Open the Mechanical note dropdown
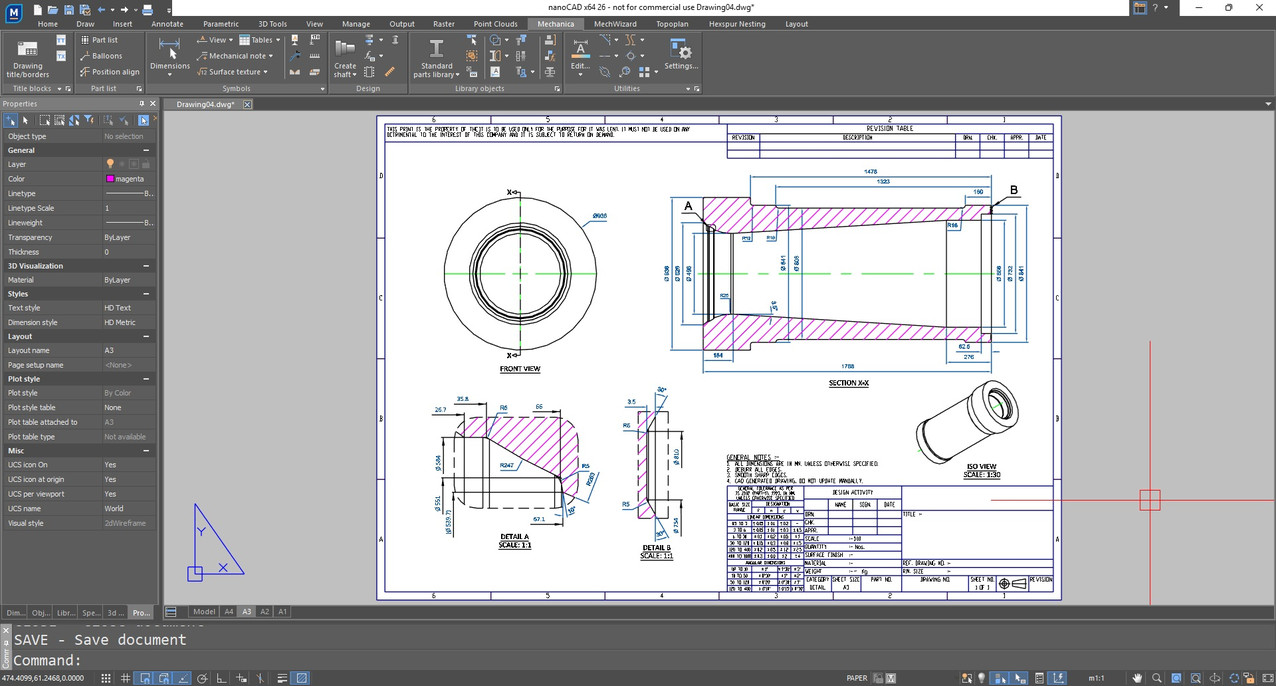 235,56
